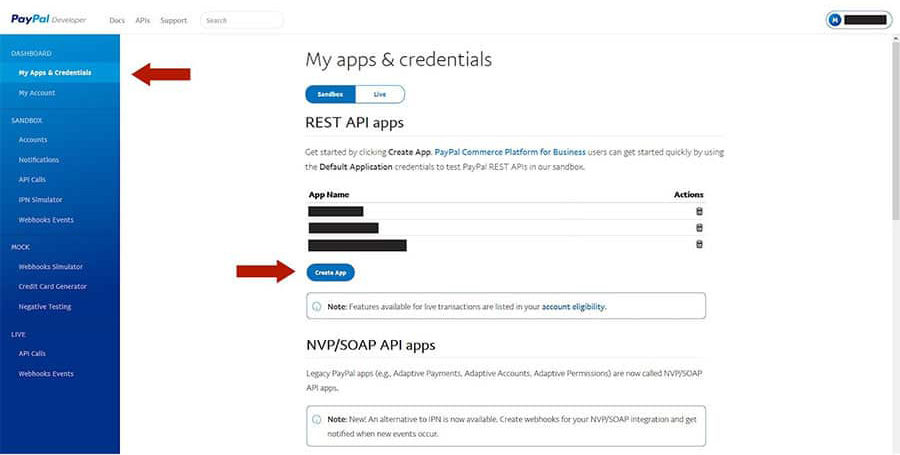Click the PayPal Developer logo

48,20
